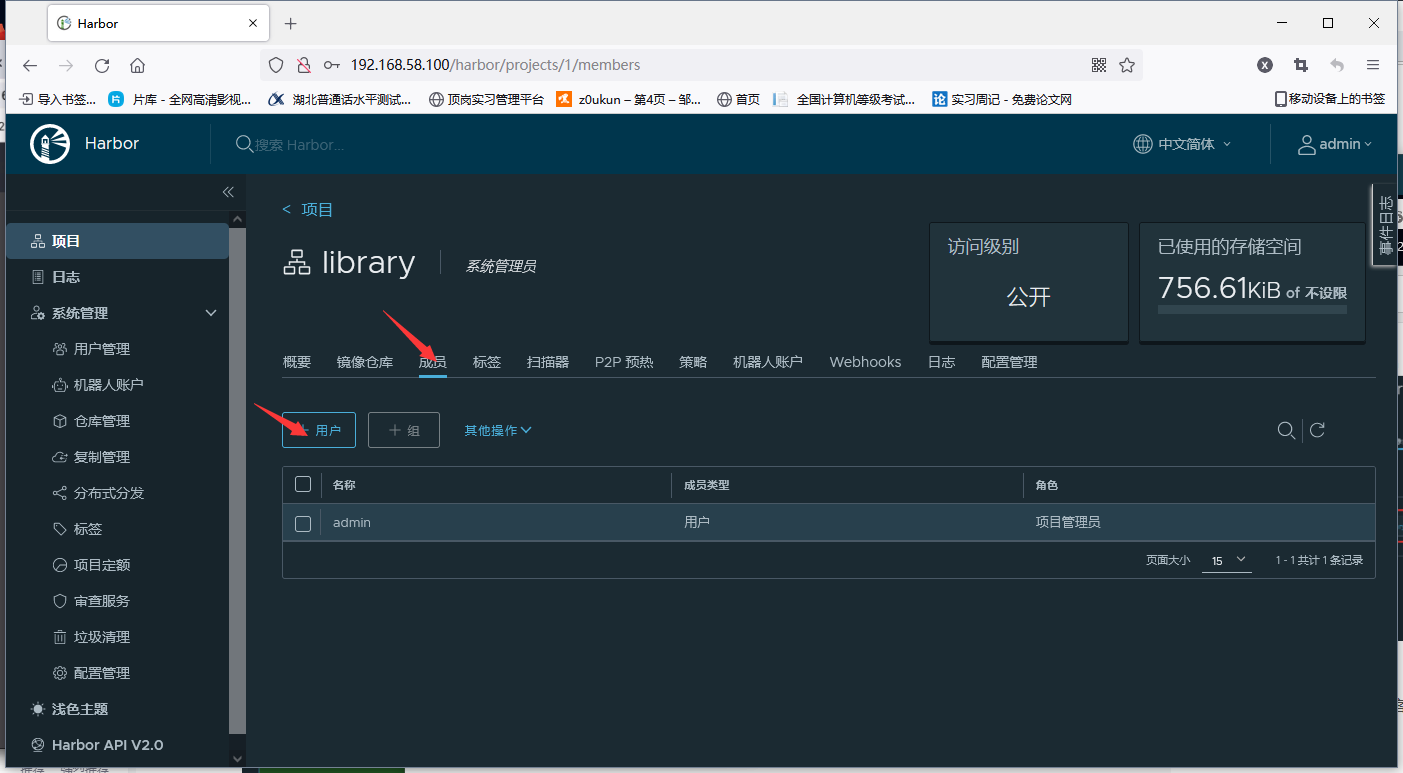
Task: Click the insecure connection lock icon
Action: point(304,65)
